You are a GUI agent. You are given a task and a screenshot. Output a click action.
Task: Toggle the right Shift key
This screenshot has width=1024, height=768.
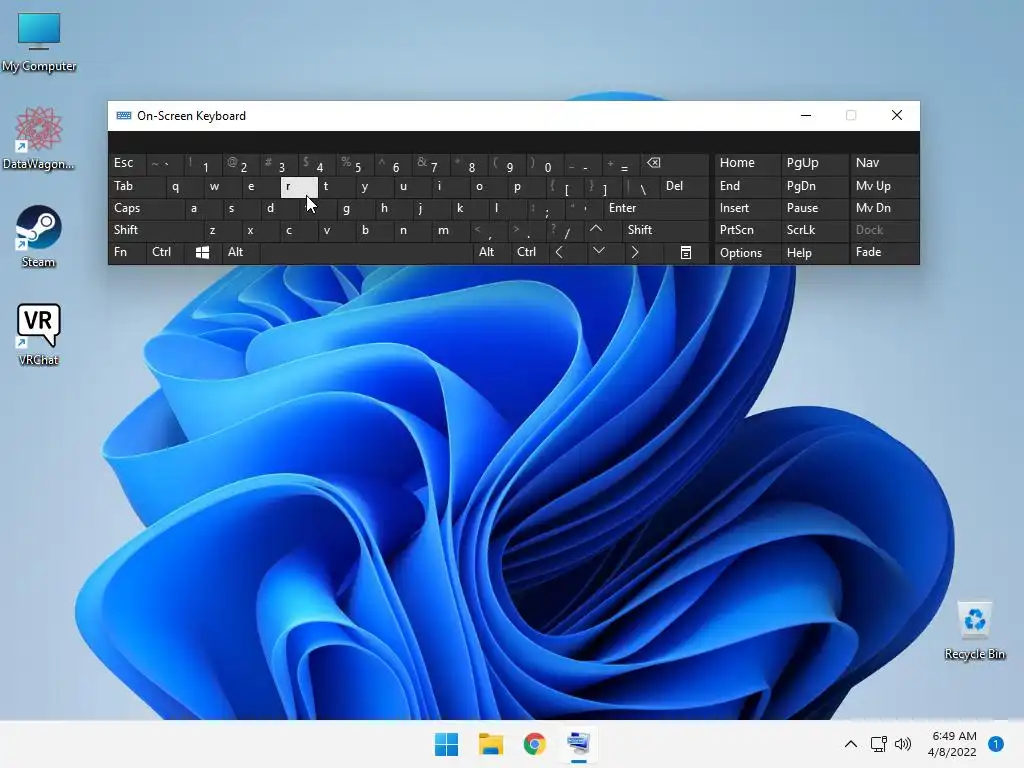(x=665, y=230)
